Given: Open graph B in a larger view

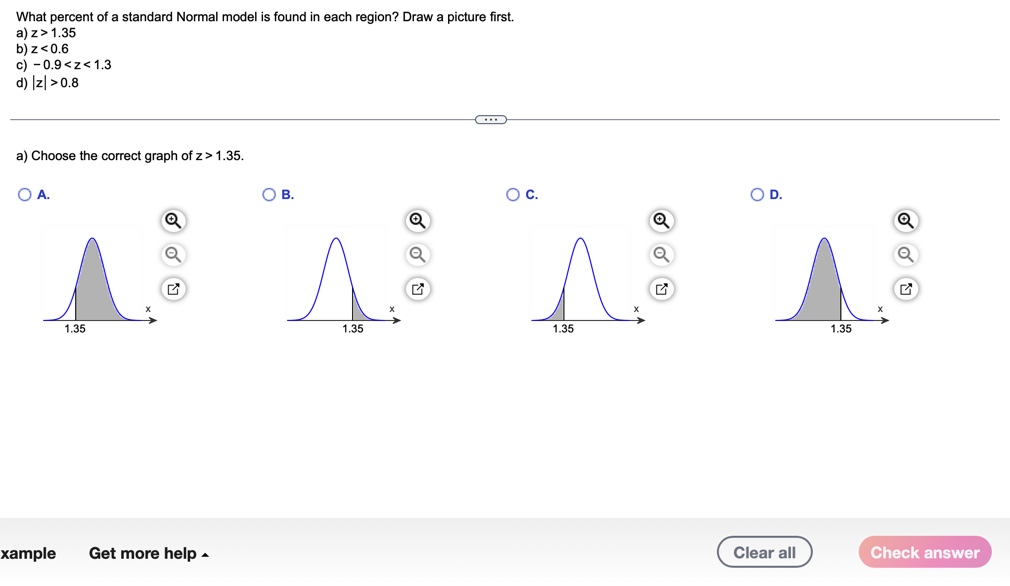Looking at the screenshot, I should [417, 289].
